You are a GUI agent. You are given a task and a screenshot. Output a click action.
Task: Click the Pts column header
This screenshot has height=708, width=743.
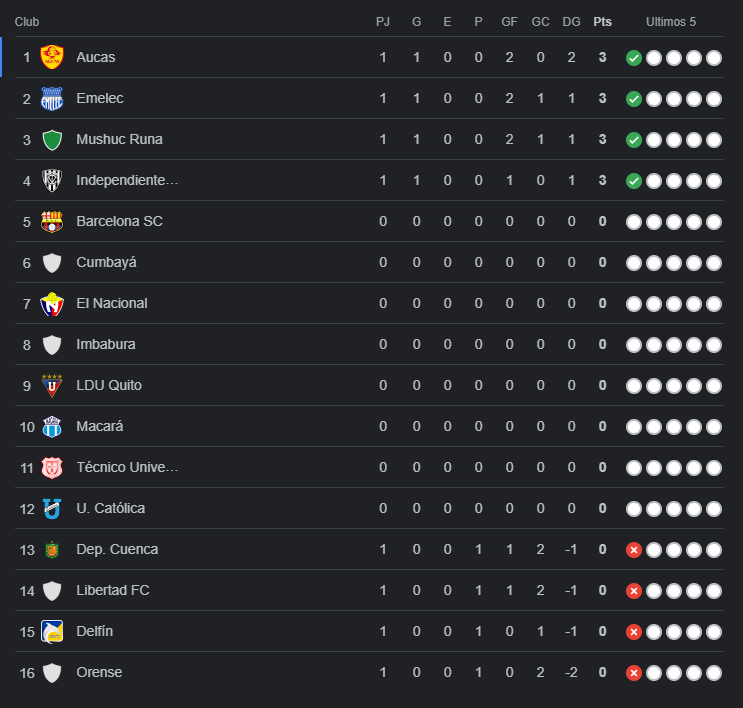coord(602,22)
